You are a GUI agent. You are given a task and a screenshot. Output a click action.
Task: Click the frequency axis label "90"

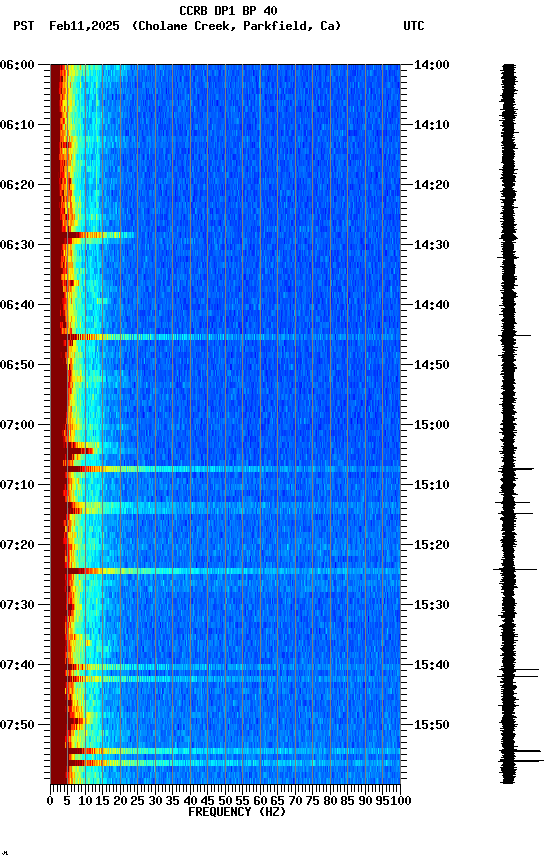365,801
